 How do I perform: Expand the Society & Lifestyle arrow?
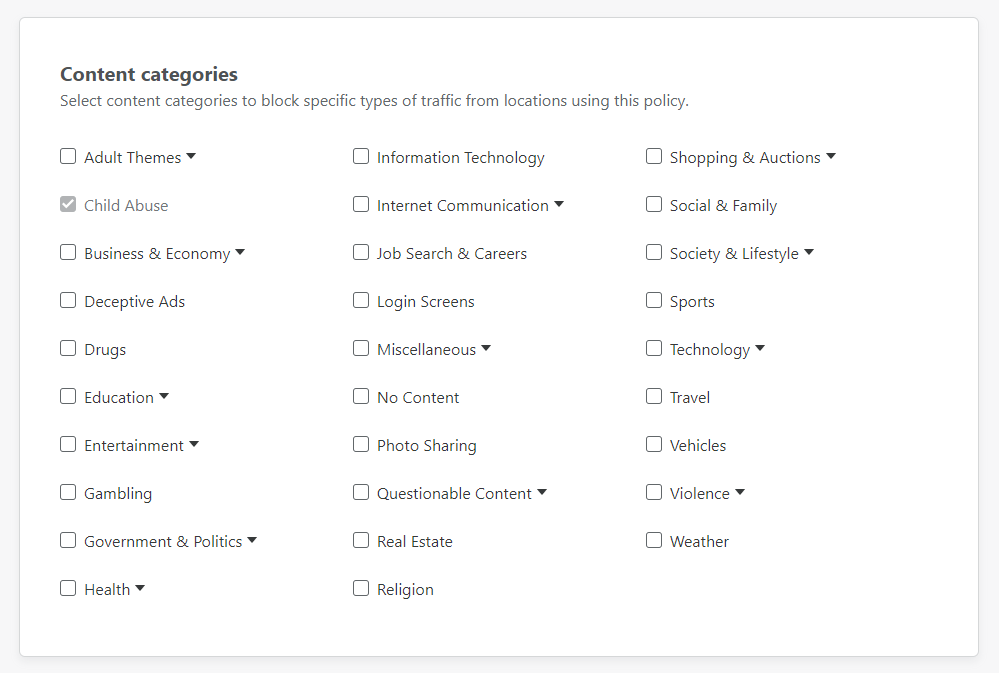(x=809, y=252)
